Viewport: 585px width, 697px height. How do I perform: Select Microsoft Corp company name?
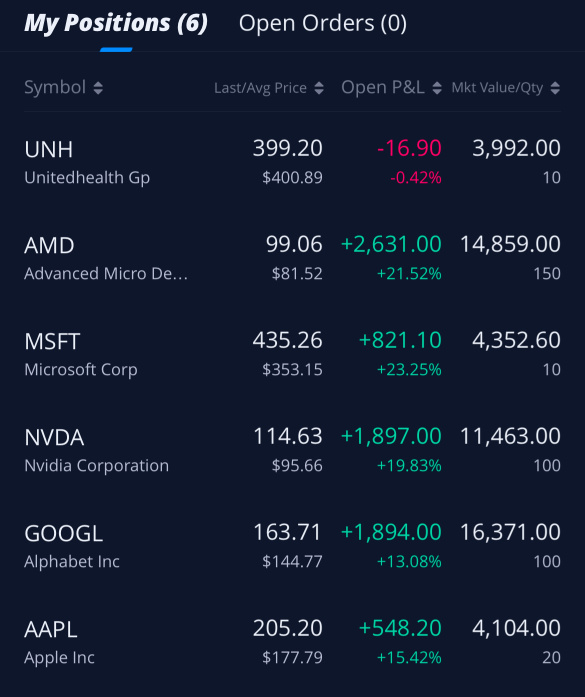click(81, 370)
